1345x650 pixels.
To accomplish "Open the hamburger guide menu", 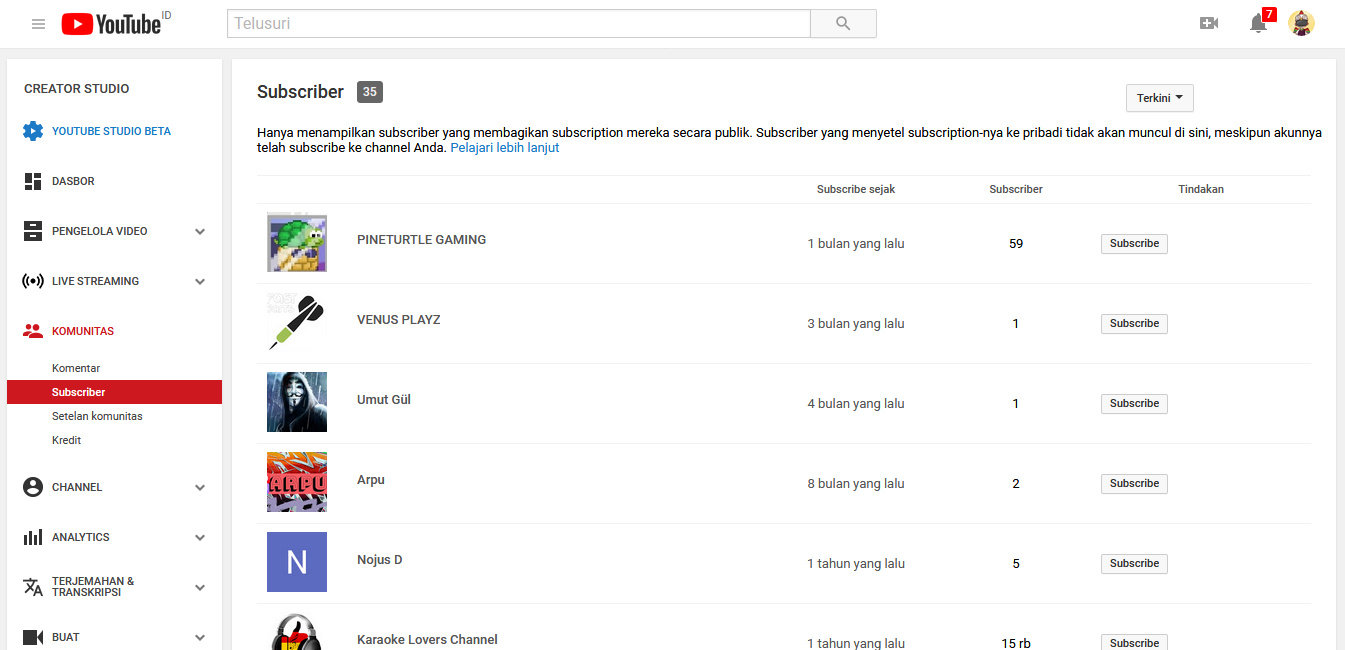I will [38, 24].
